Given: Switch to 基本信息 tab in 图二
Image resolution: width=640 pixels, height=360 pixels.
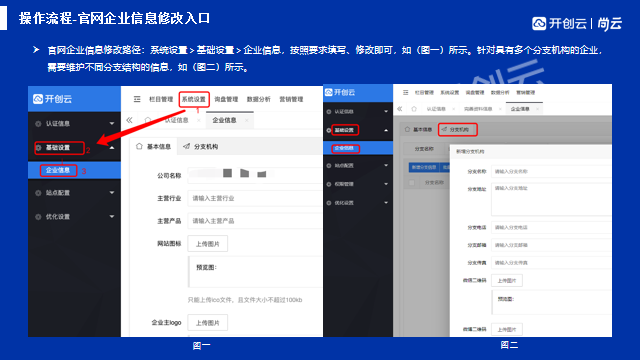Looking at the screenshot, I should (418, 129).
